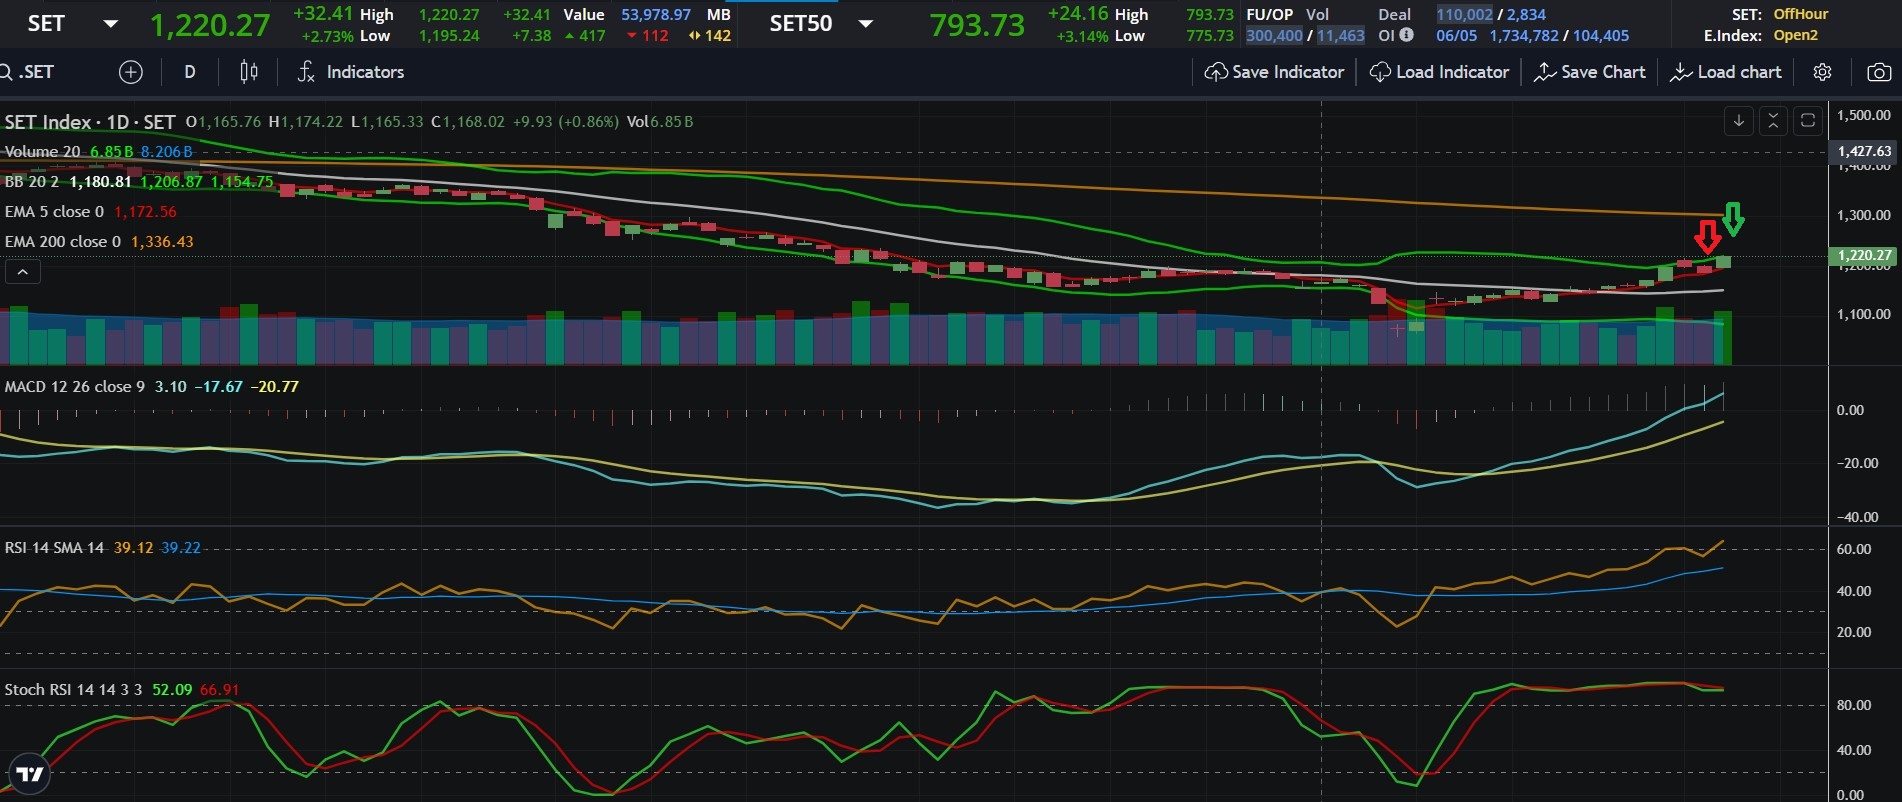The image size is (1902, 802).
Task: Click the Value figure 53,978.97
Action: point(656,14)
